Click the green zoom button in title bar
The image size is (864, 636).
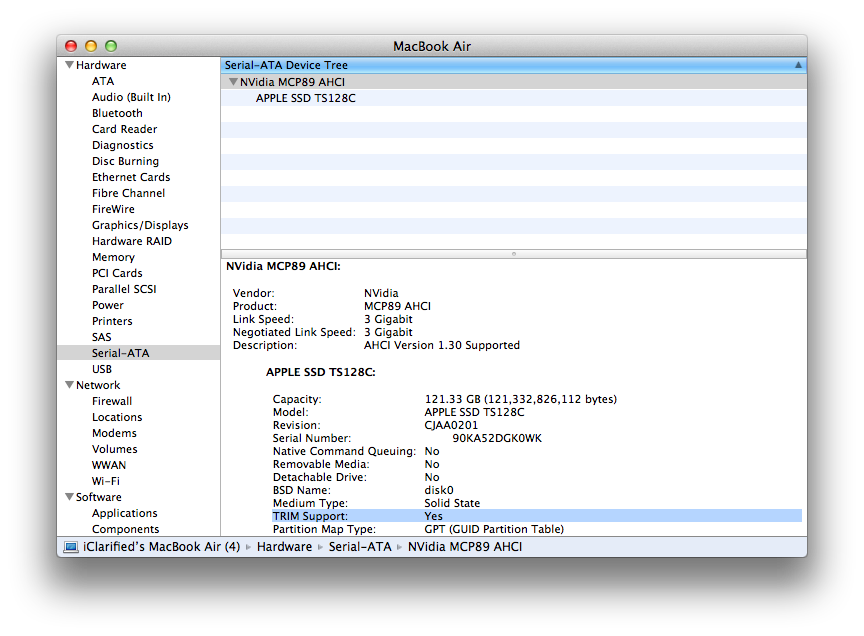pos(111,46)
